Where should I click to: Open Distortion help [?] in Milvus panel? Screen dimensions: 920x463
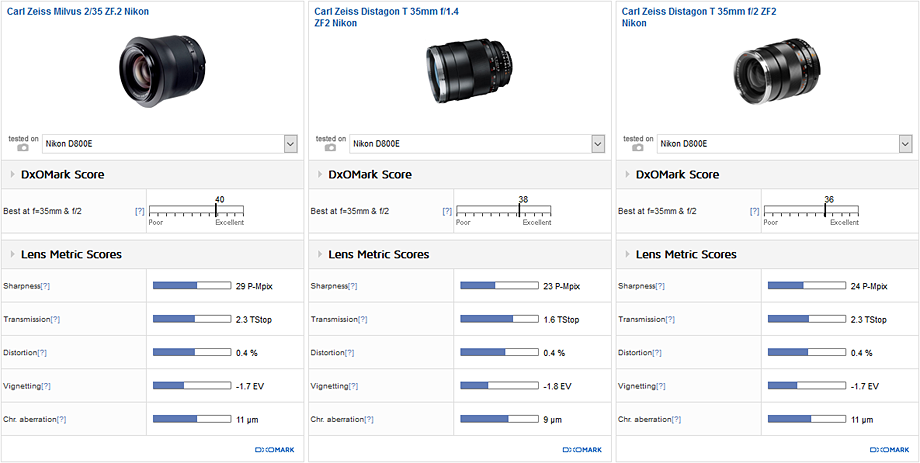tap(42, 353)
